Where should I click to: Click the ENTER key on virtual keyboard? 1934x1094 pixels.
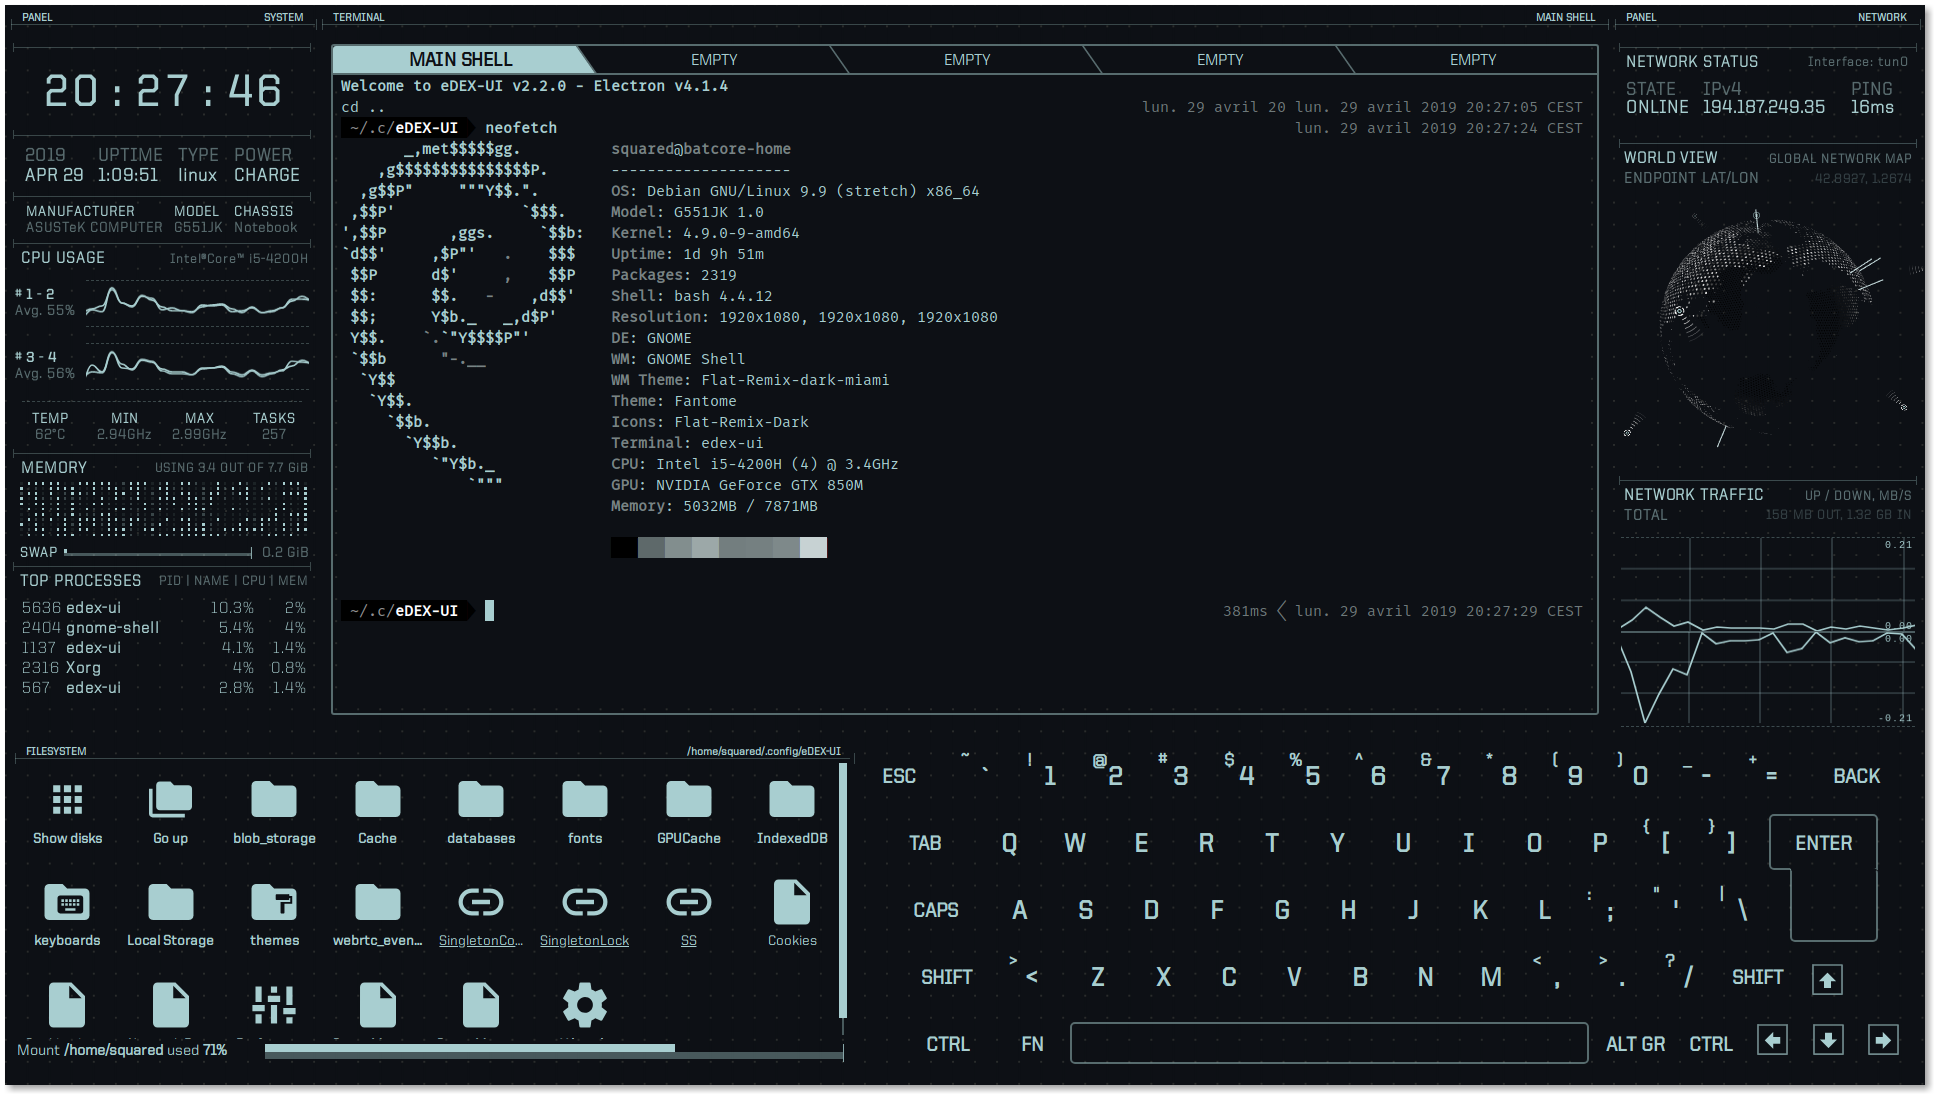click(x=1820, y=843)
